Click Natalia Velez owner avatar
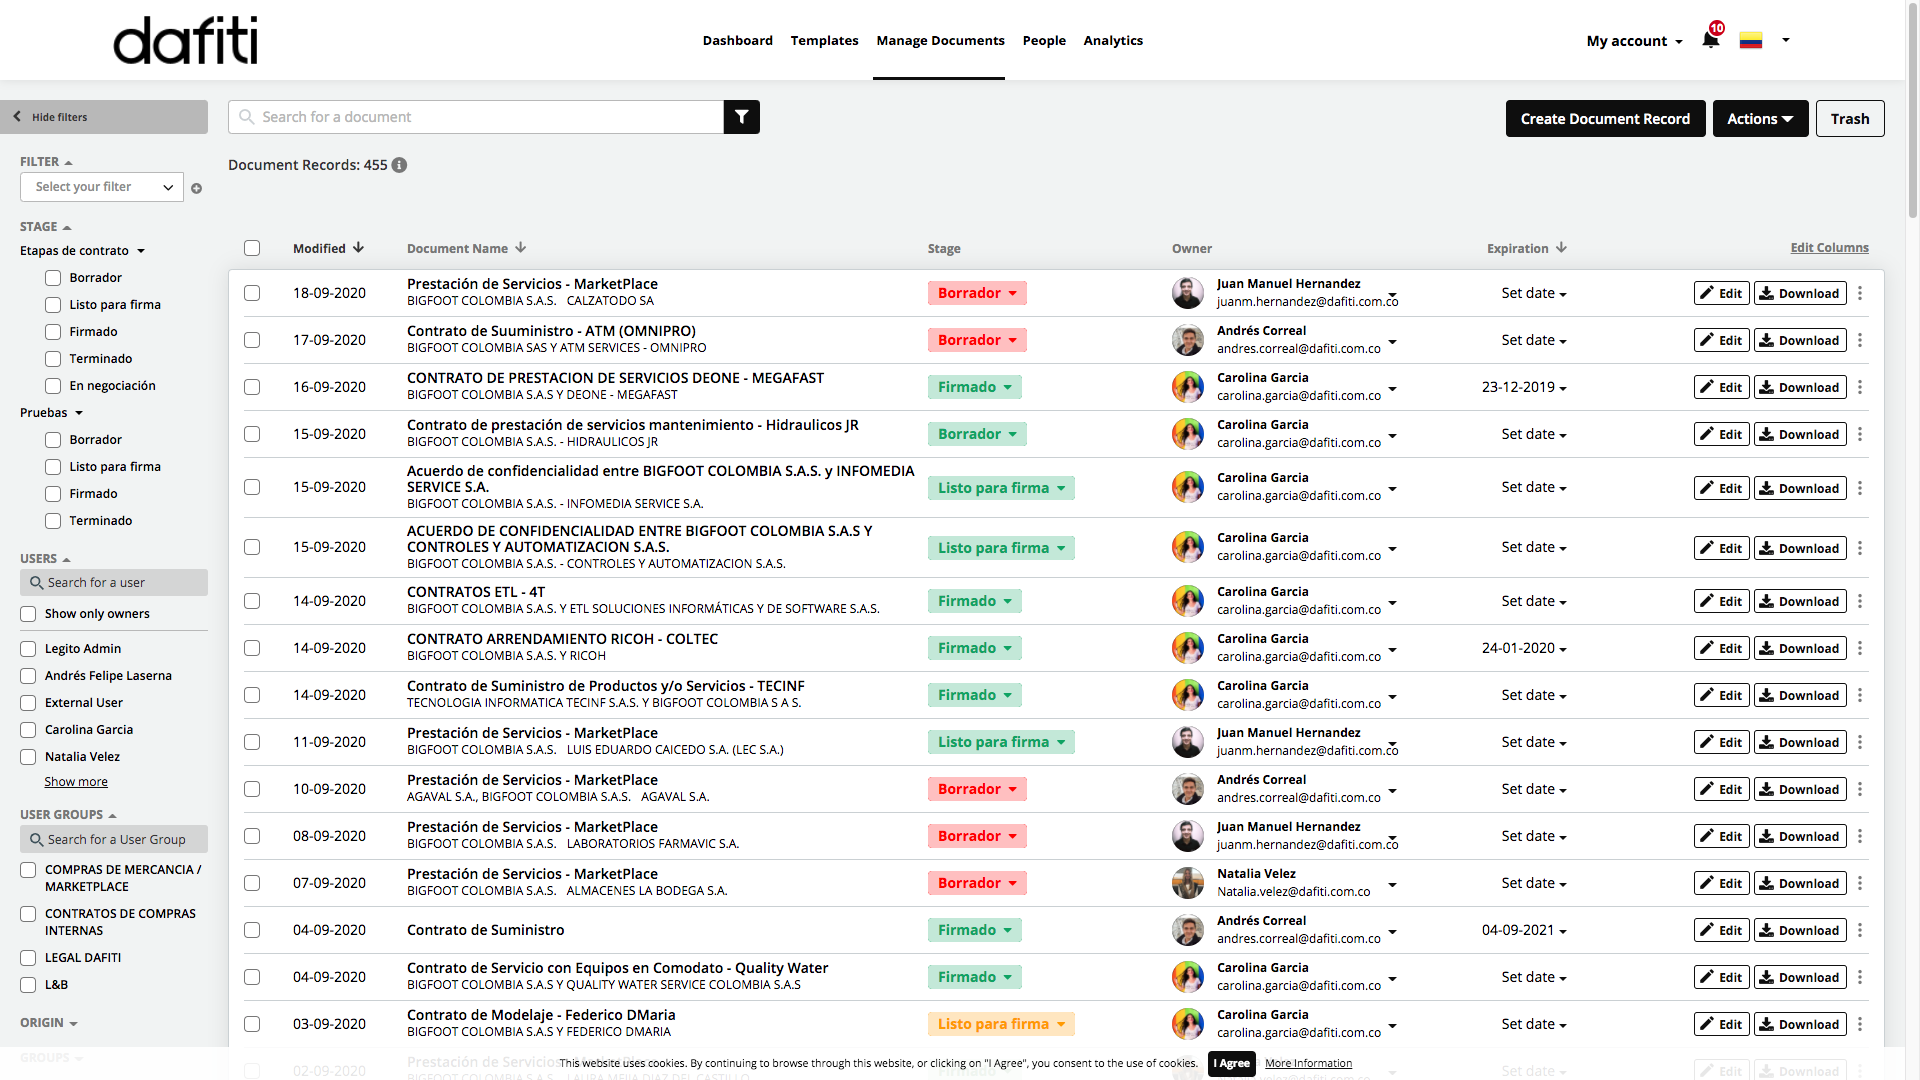1920x1080 pixels. click(x=1188, y=883)
